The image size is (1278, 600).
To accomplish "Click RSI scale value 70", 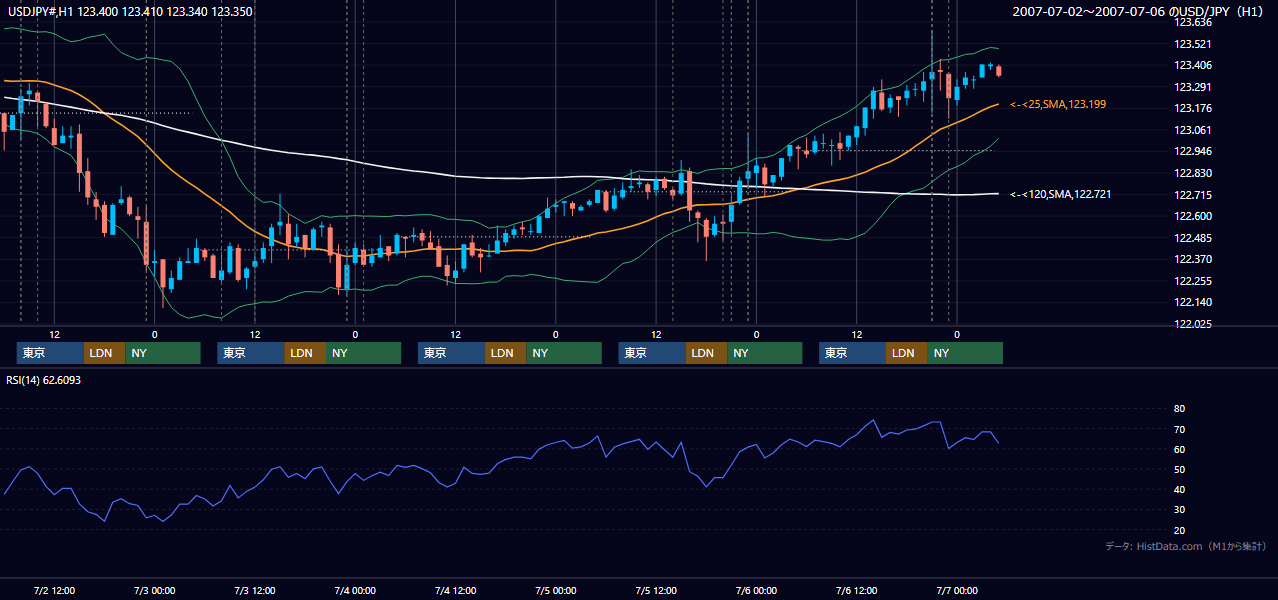I will 1179,429.
